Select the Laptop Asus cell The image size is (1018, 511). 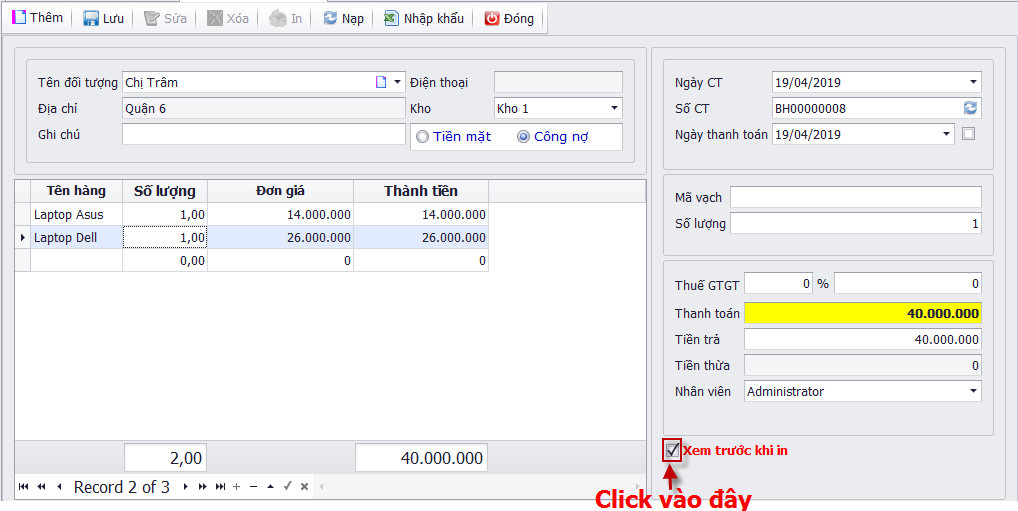point(76,214)
